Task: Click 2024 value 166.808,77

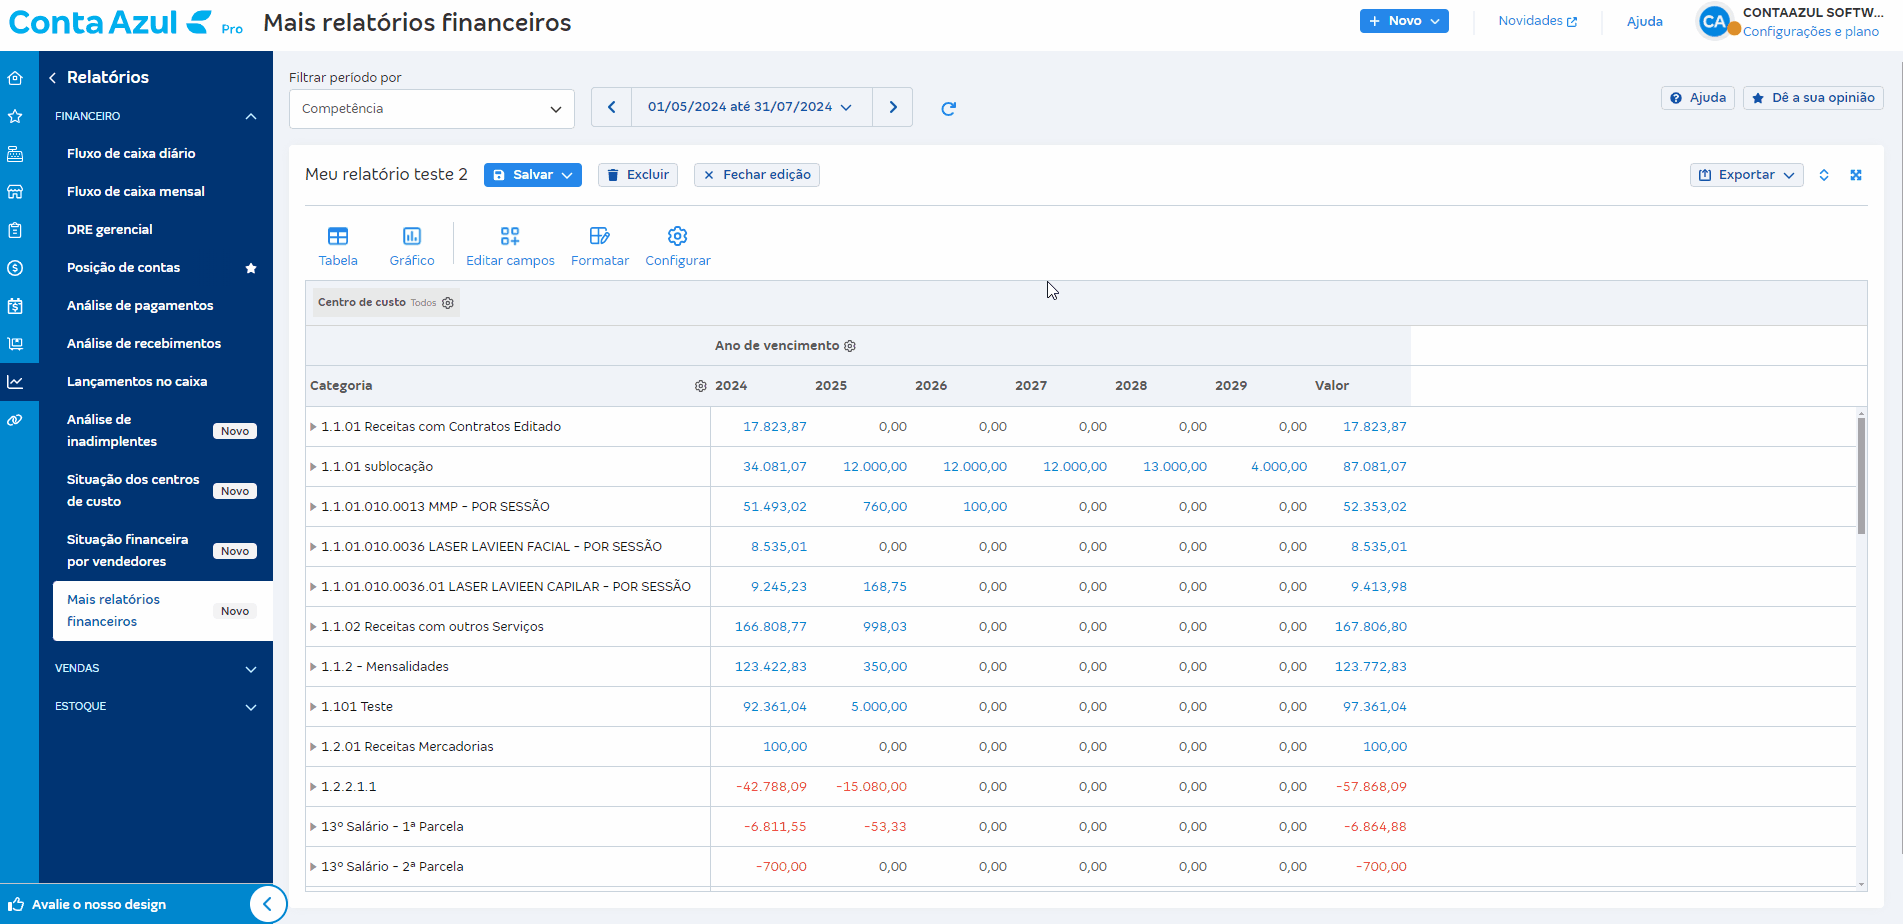Action: [x=770, y=627]
